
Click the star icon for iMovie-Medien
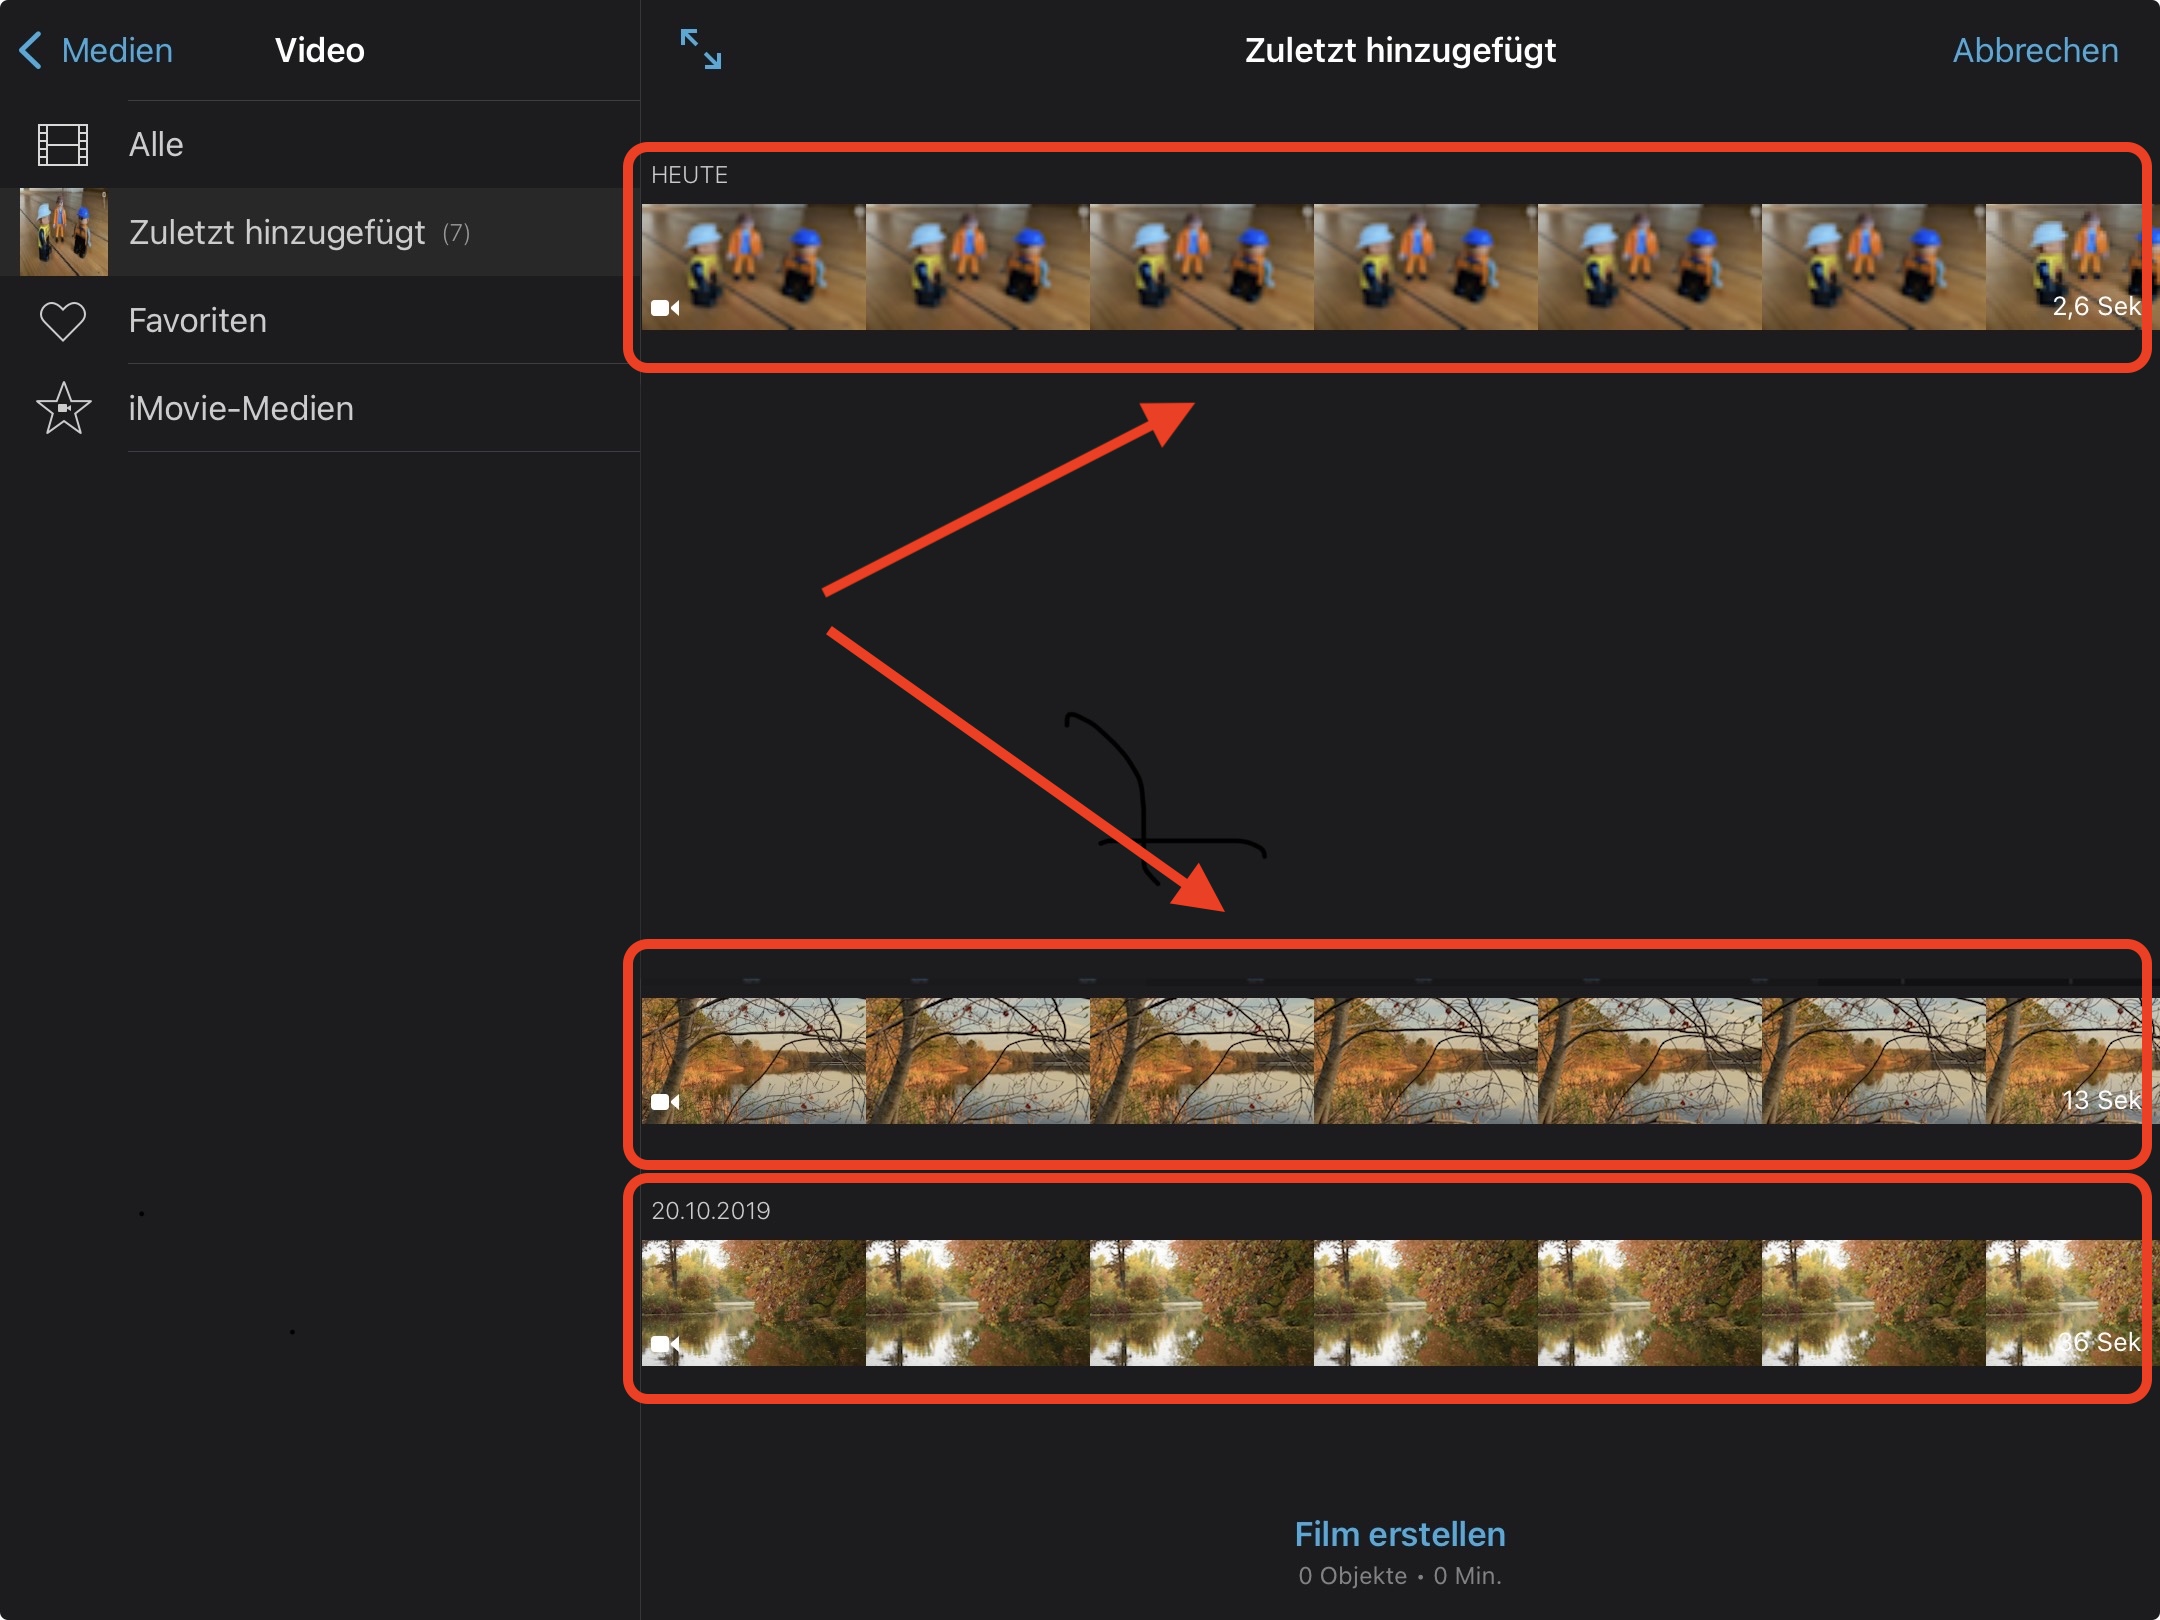click(x=63, y=408)
